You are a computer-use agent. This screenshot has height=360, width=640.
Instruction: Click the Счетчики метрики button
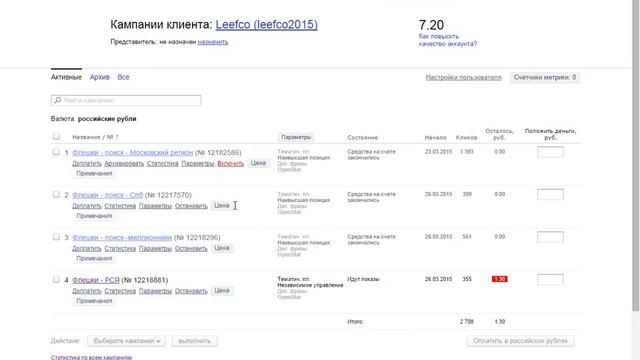545,78
